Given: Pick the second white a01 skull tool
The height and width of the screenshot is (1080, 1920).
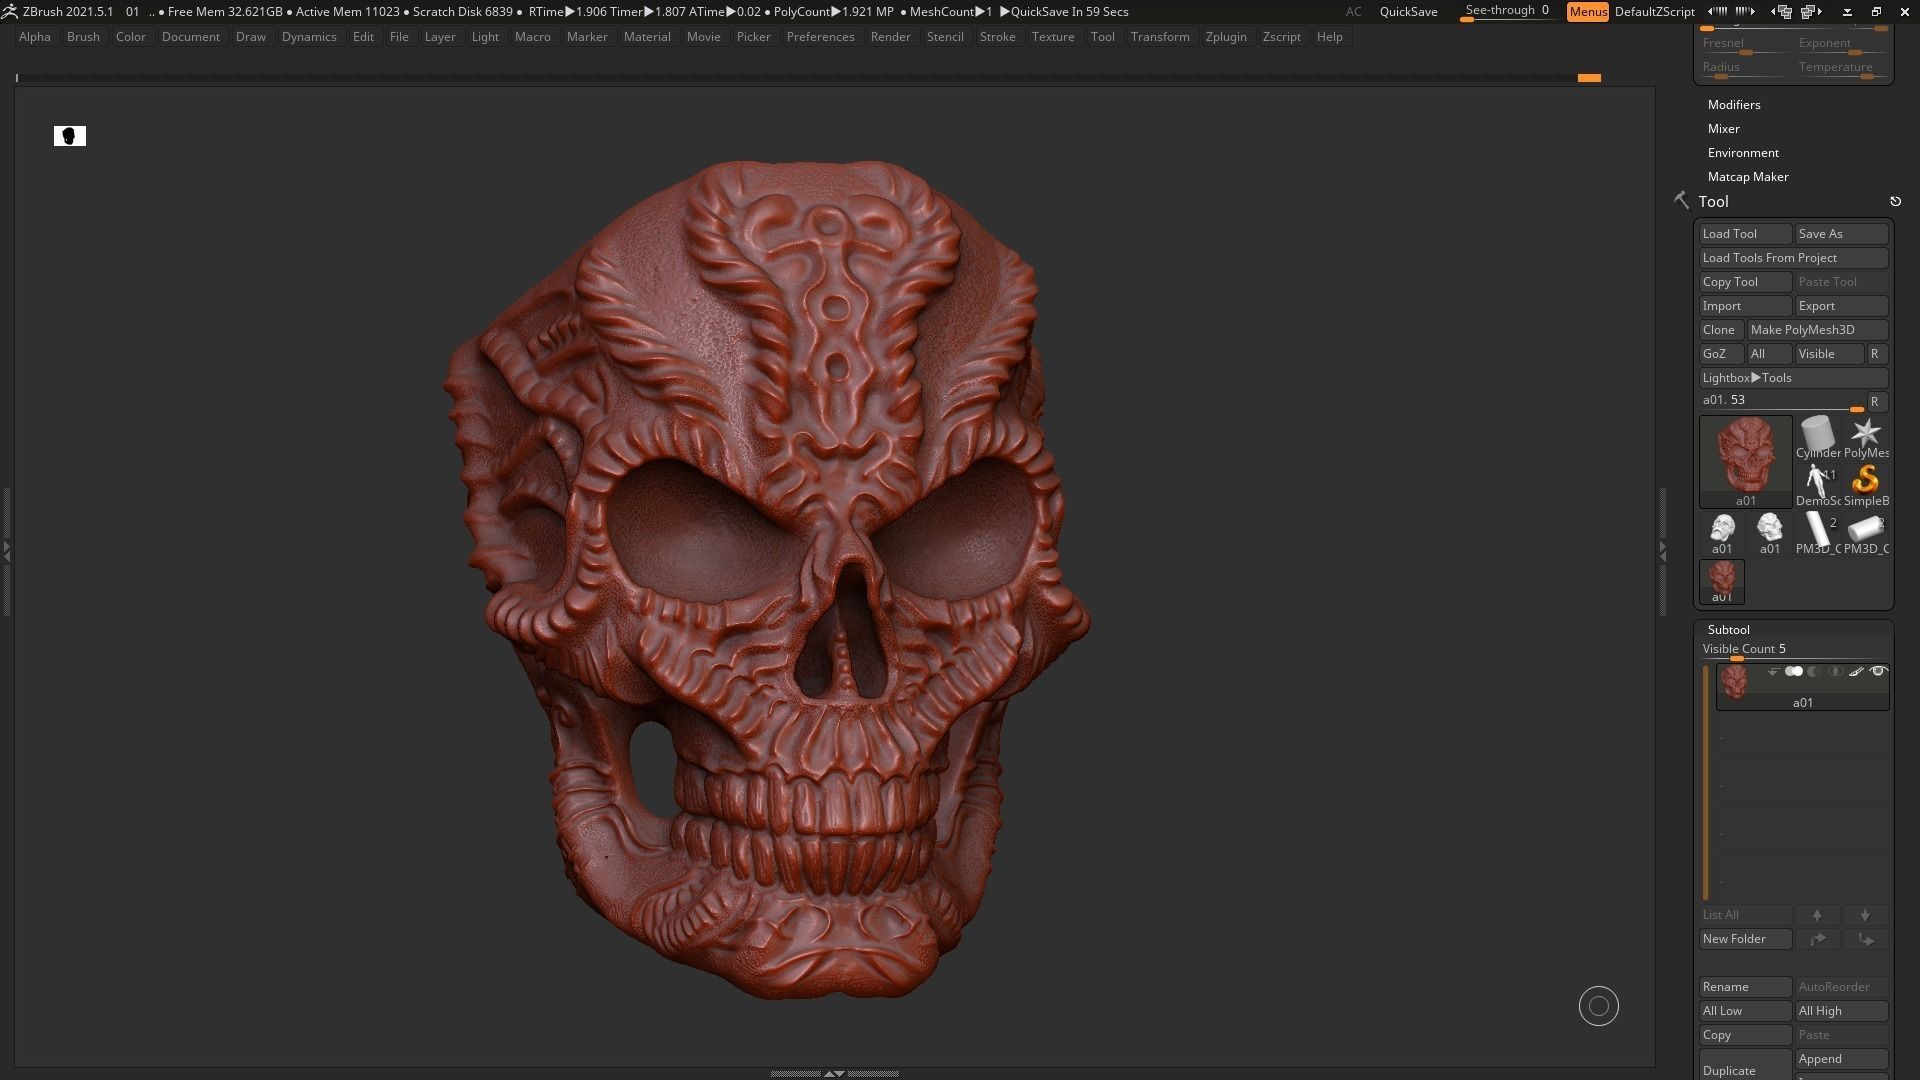Looking at the screenshot, I should pyautogui.click(x=1770, y=534).
